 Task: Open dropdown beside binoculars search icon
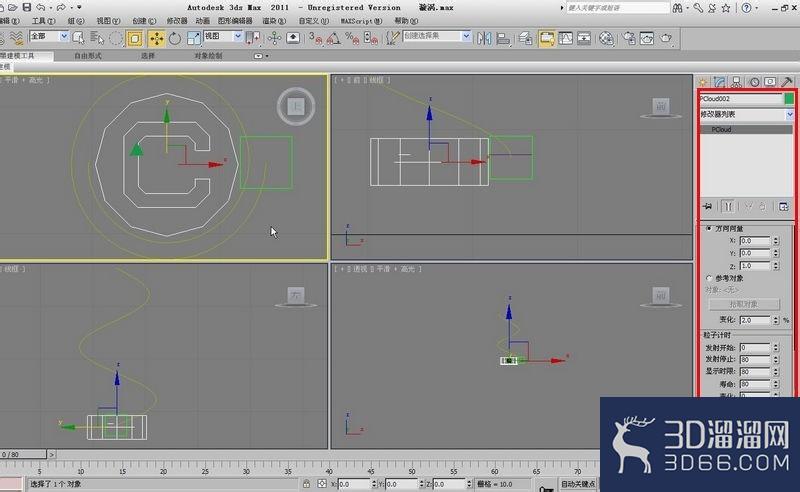point(688,8)
